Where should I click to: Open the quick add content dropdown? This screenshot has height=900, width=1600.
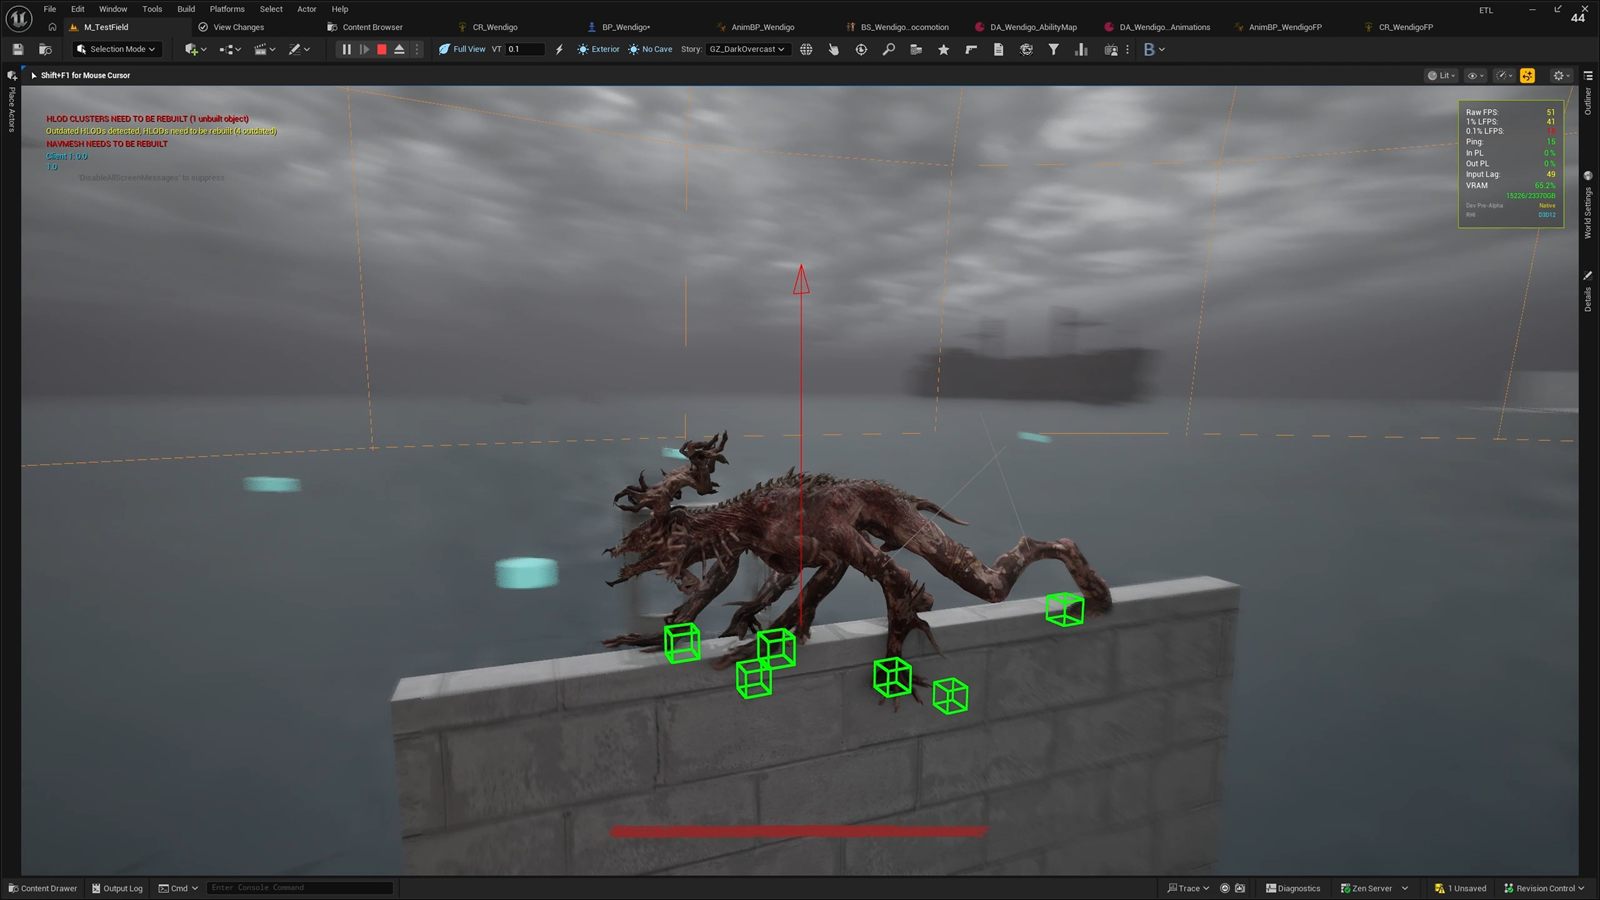point(195,49)
